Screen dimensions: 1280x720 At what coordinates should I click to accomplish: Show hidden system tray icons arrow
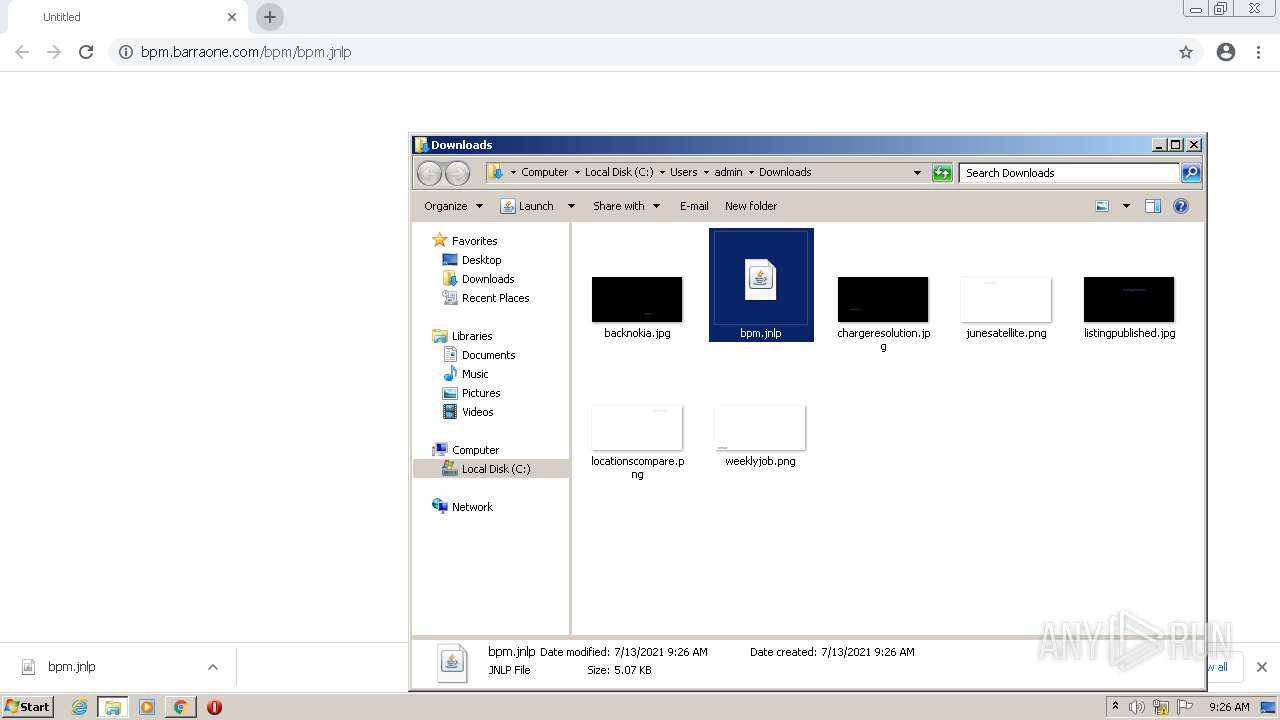1115,707
